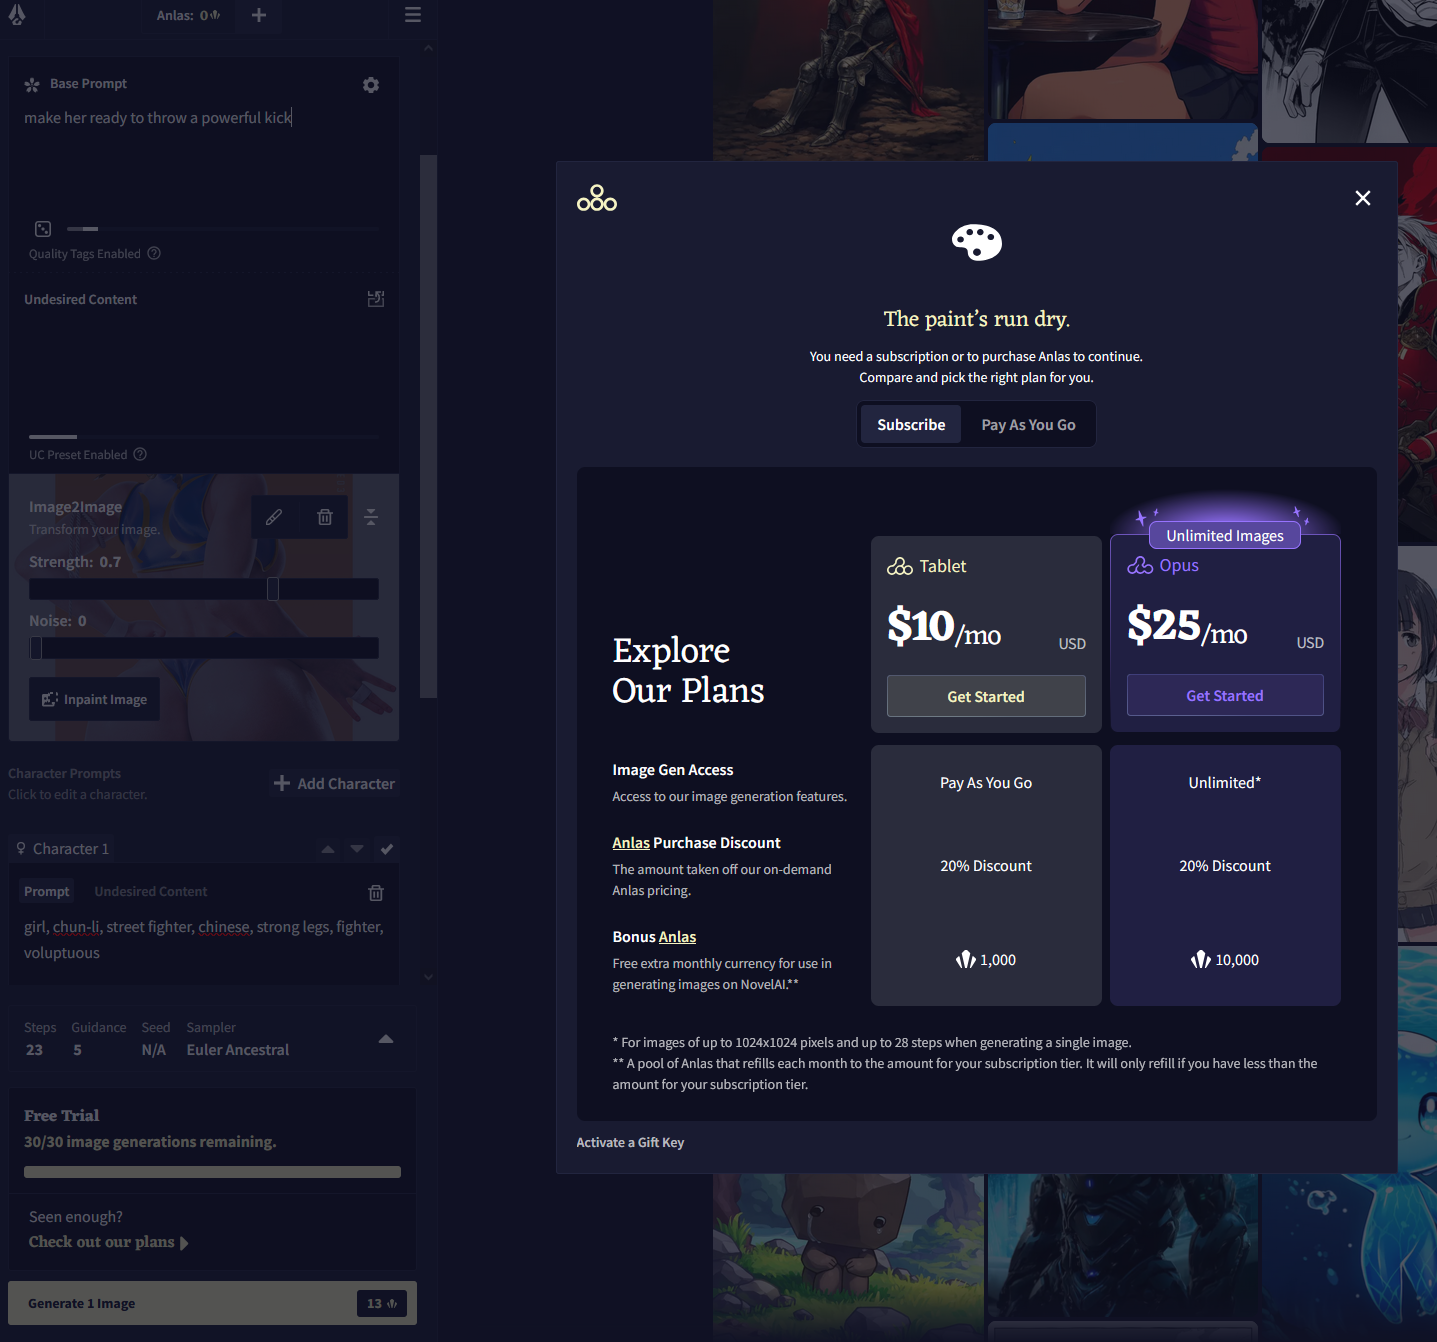Viewport: 1437px width, 1342px height.
Task: Click the 'Unlimited*' Opus feature cell
Action: coord(1225,783)
